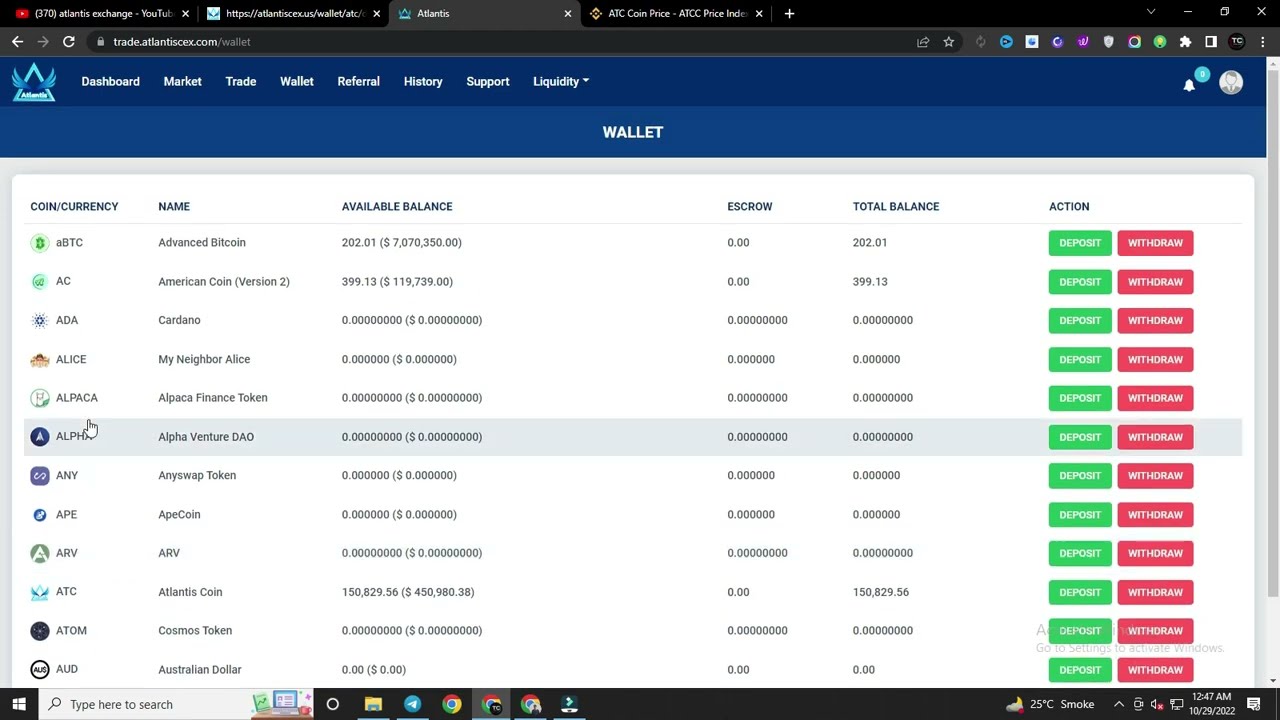Open Telegram from the taskbar
Image resolution: width=1280 pixels, height=720 pixels.
[412, 704]
